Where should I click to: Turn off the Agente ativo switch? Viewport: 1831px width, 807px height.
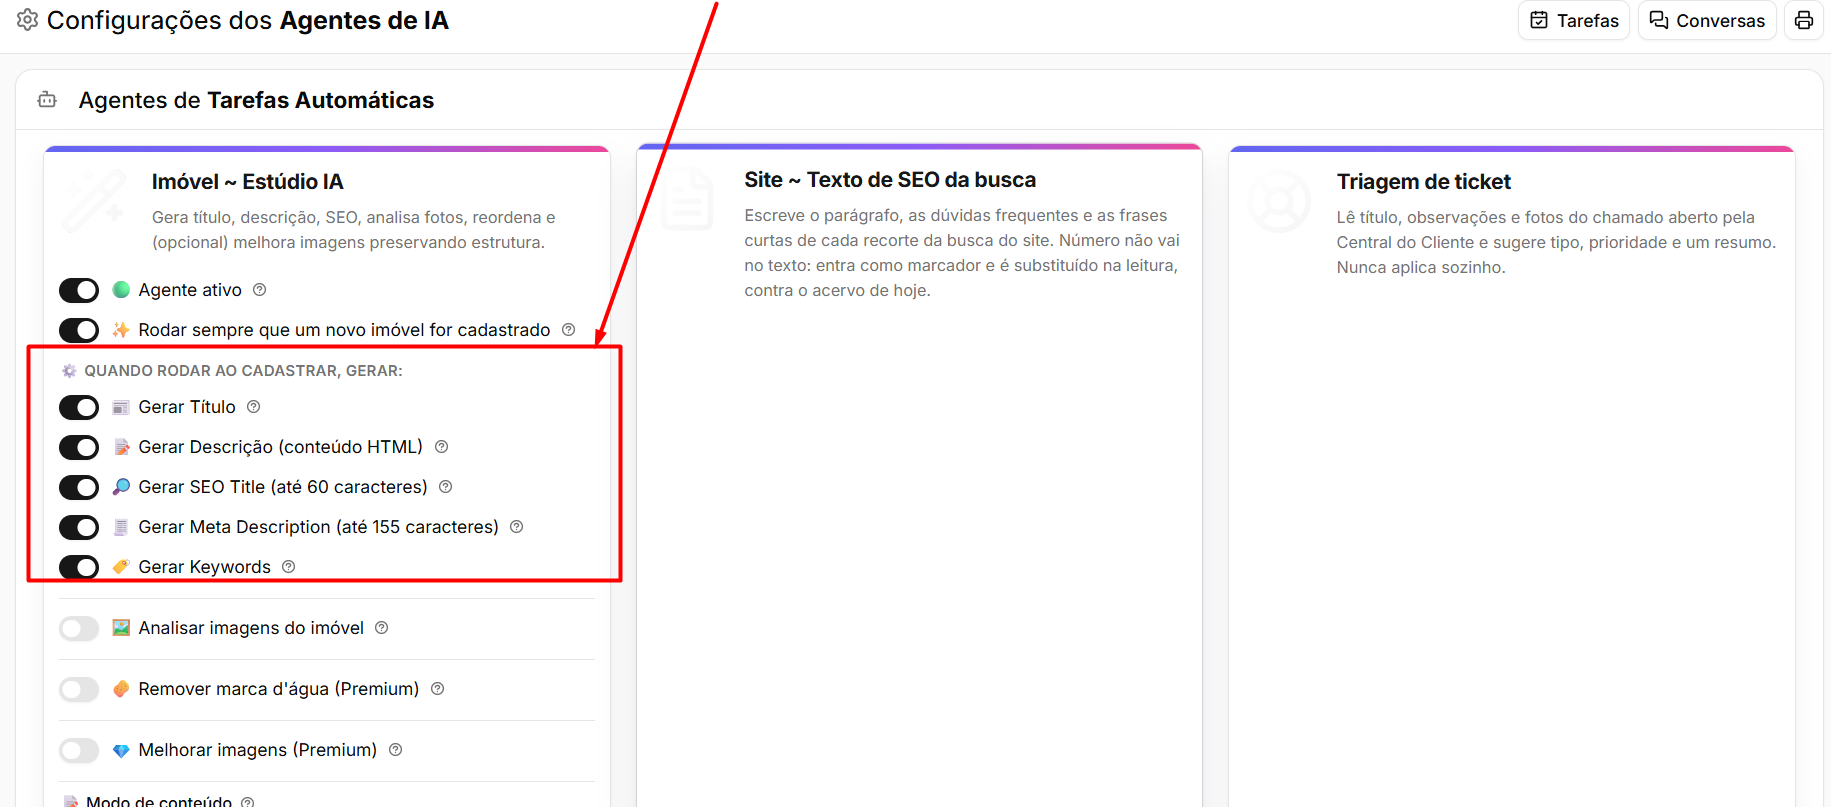pos(79,290)
